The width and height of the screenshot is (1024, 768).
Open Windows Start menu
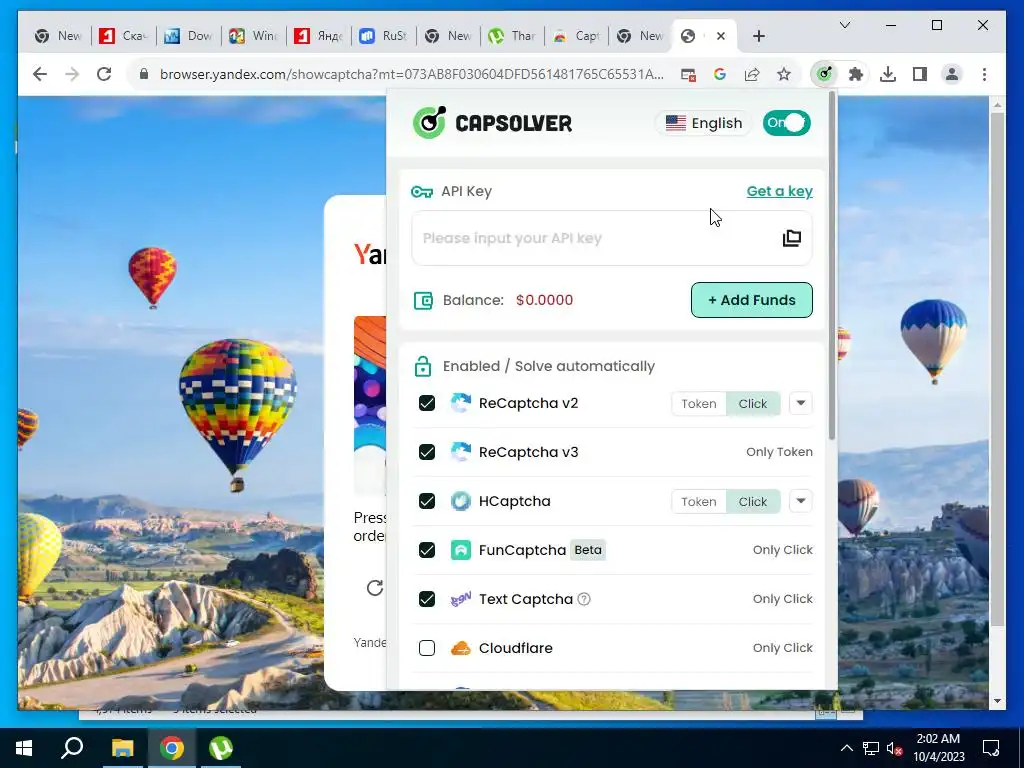click(x=24, y=748)
